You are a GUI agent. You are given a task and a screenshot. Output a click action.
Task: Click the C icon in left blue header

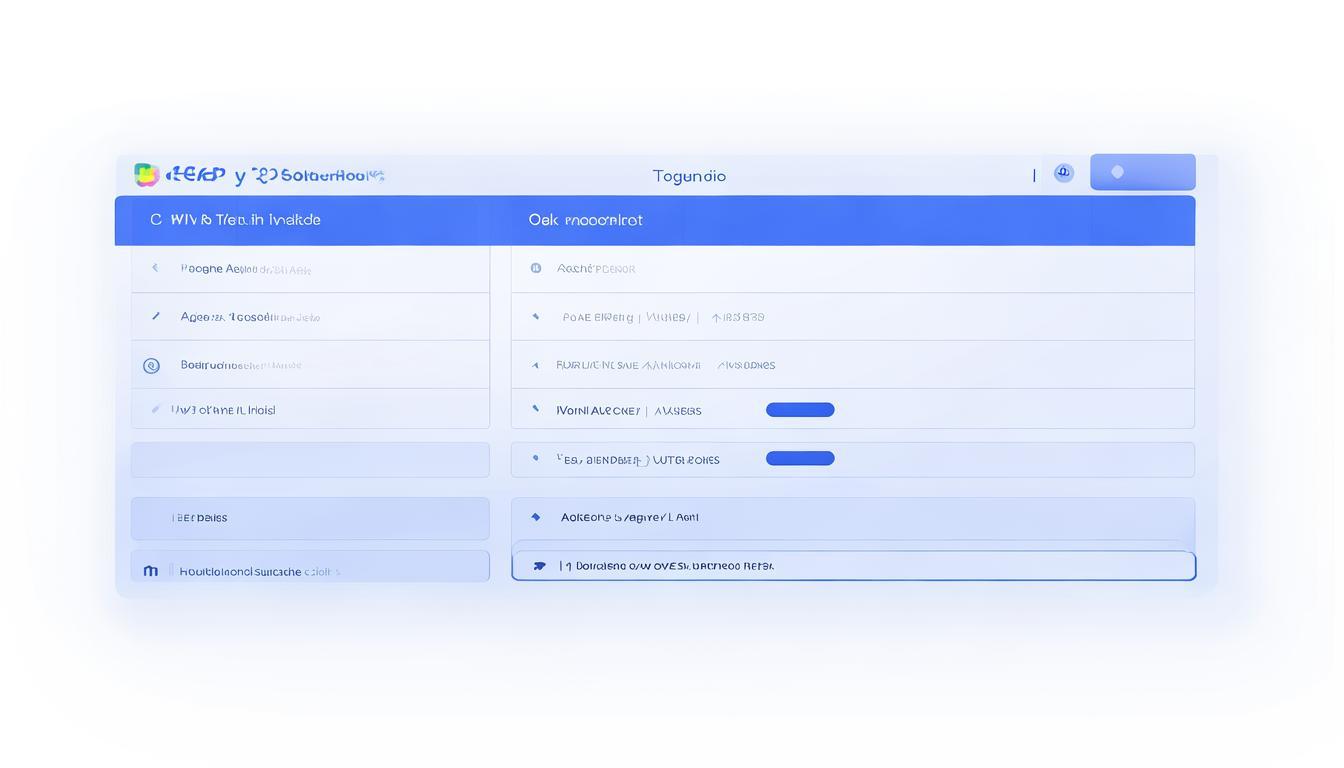(155, 220)
